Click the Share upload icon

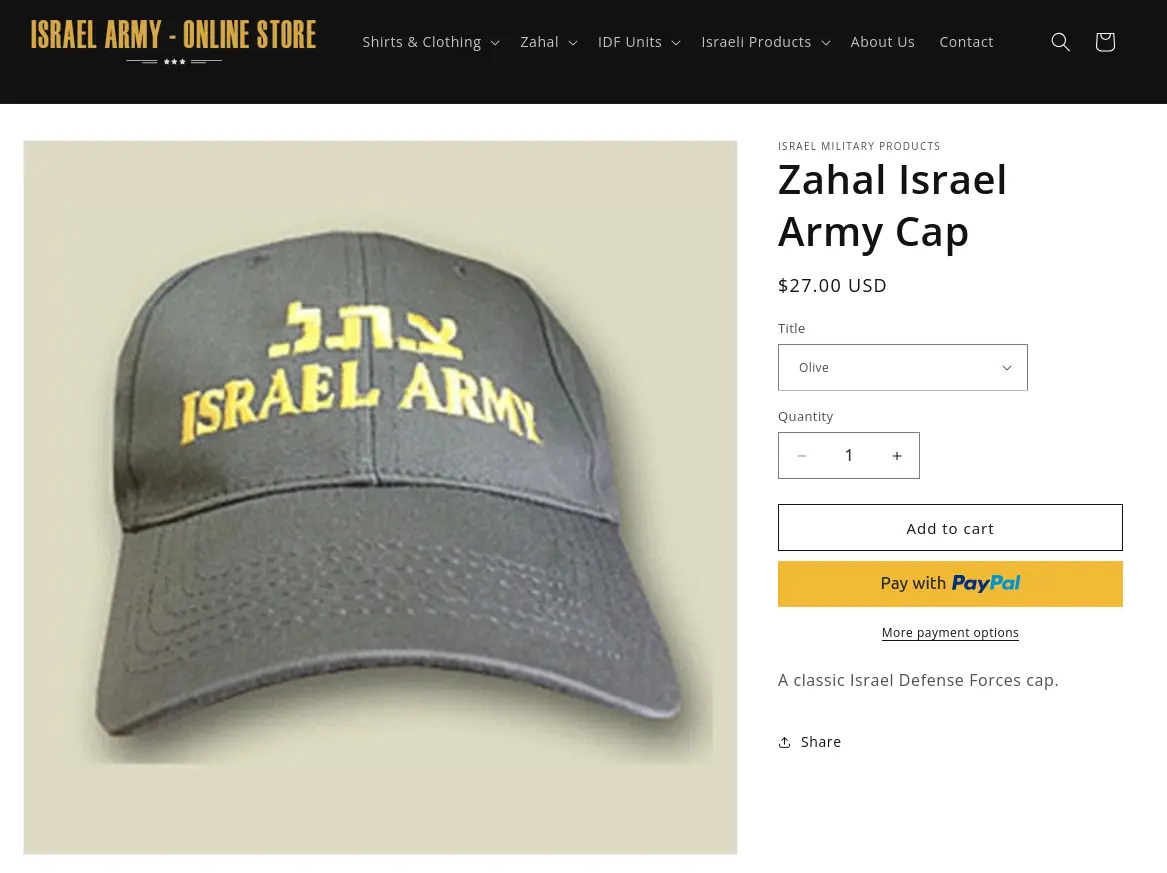click(784, 742)
